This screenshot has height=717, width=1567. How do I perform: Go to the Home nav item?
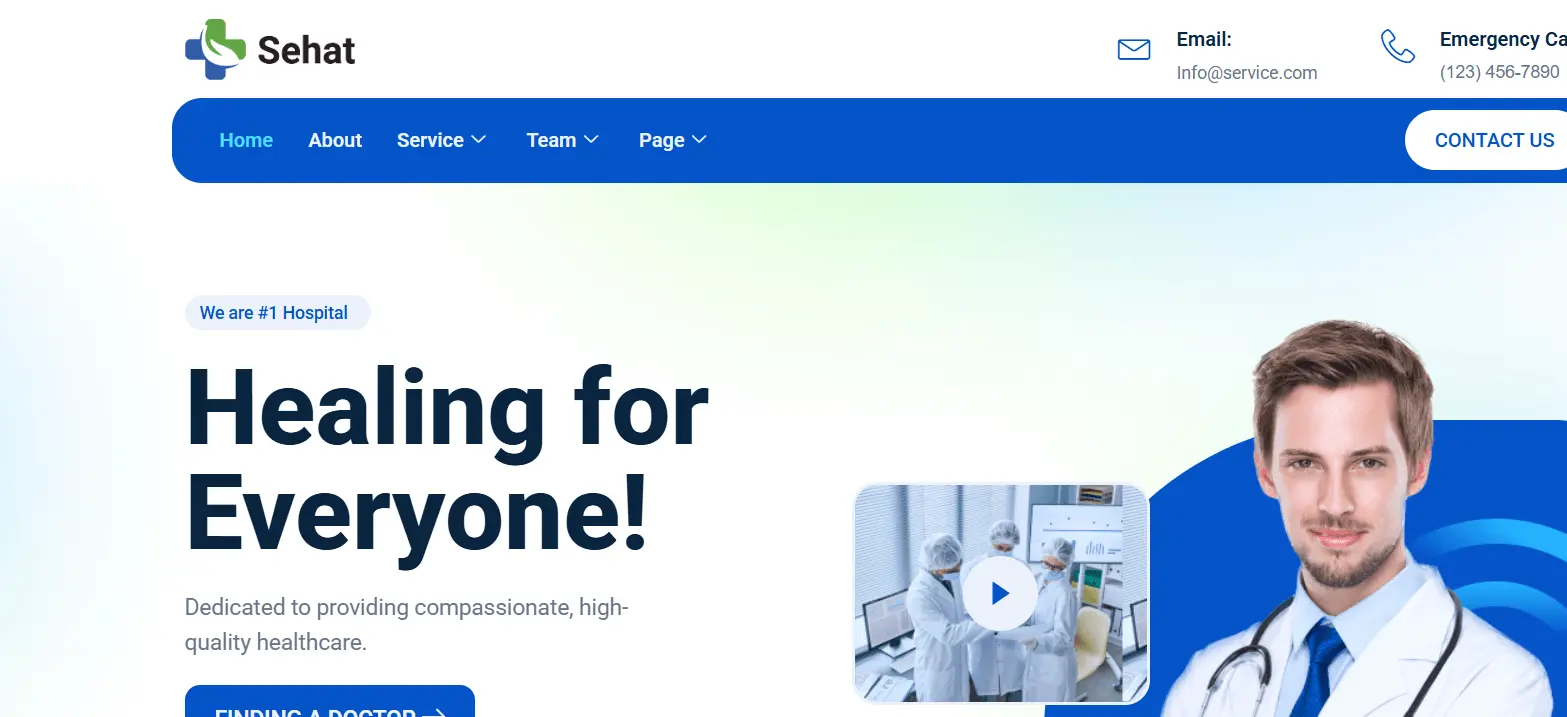point(246,140)
